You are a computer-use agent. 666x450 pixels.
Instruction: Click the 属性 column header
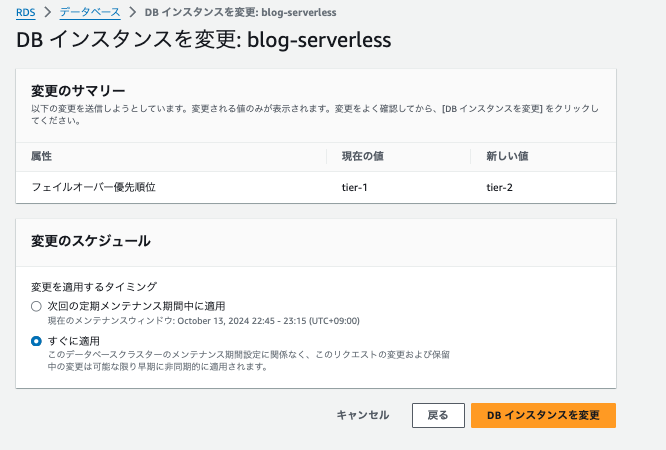click(41, 157)
